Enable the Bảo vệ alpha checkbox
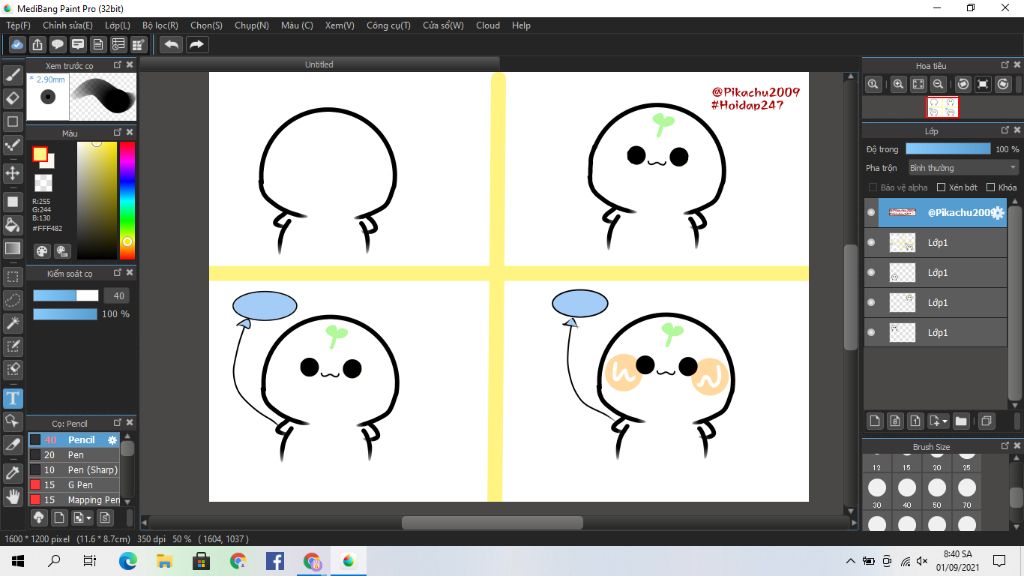The height and width of the screenshot is (576, 1024). pos(872,187)
